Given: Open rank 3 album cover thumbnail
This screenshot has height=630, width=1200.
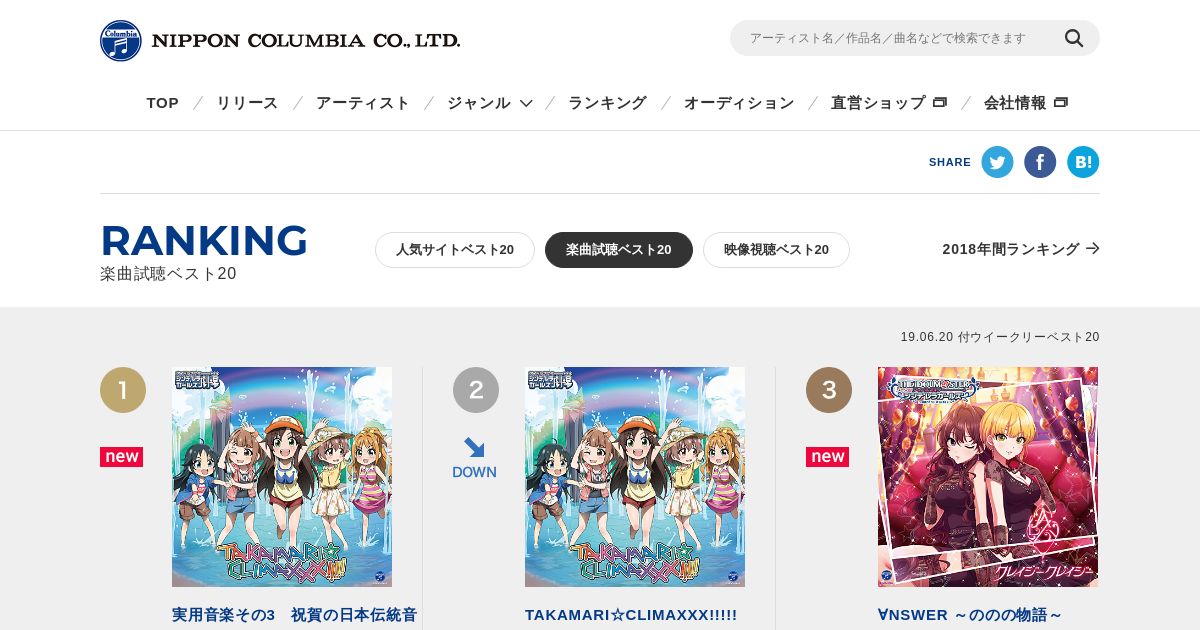Looking at the screenshot, I should click(988, 477).
